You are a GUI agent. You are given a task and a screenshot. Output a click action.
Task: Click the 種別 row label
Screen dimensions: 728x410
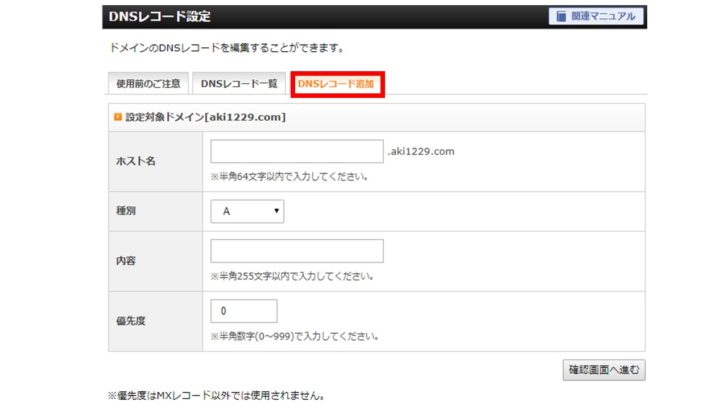[x=127, y=212]
